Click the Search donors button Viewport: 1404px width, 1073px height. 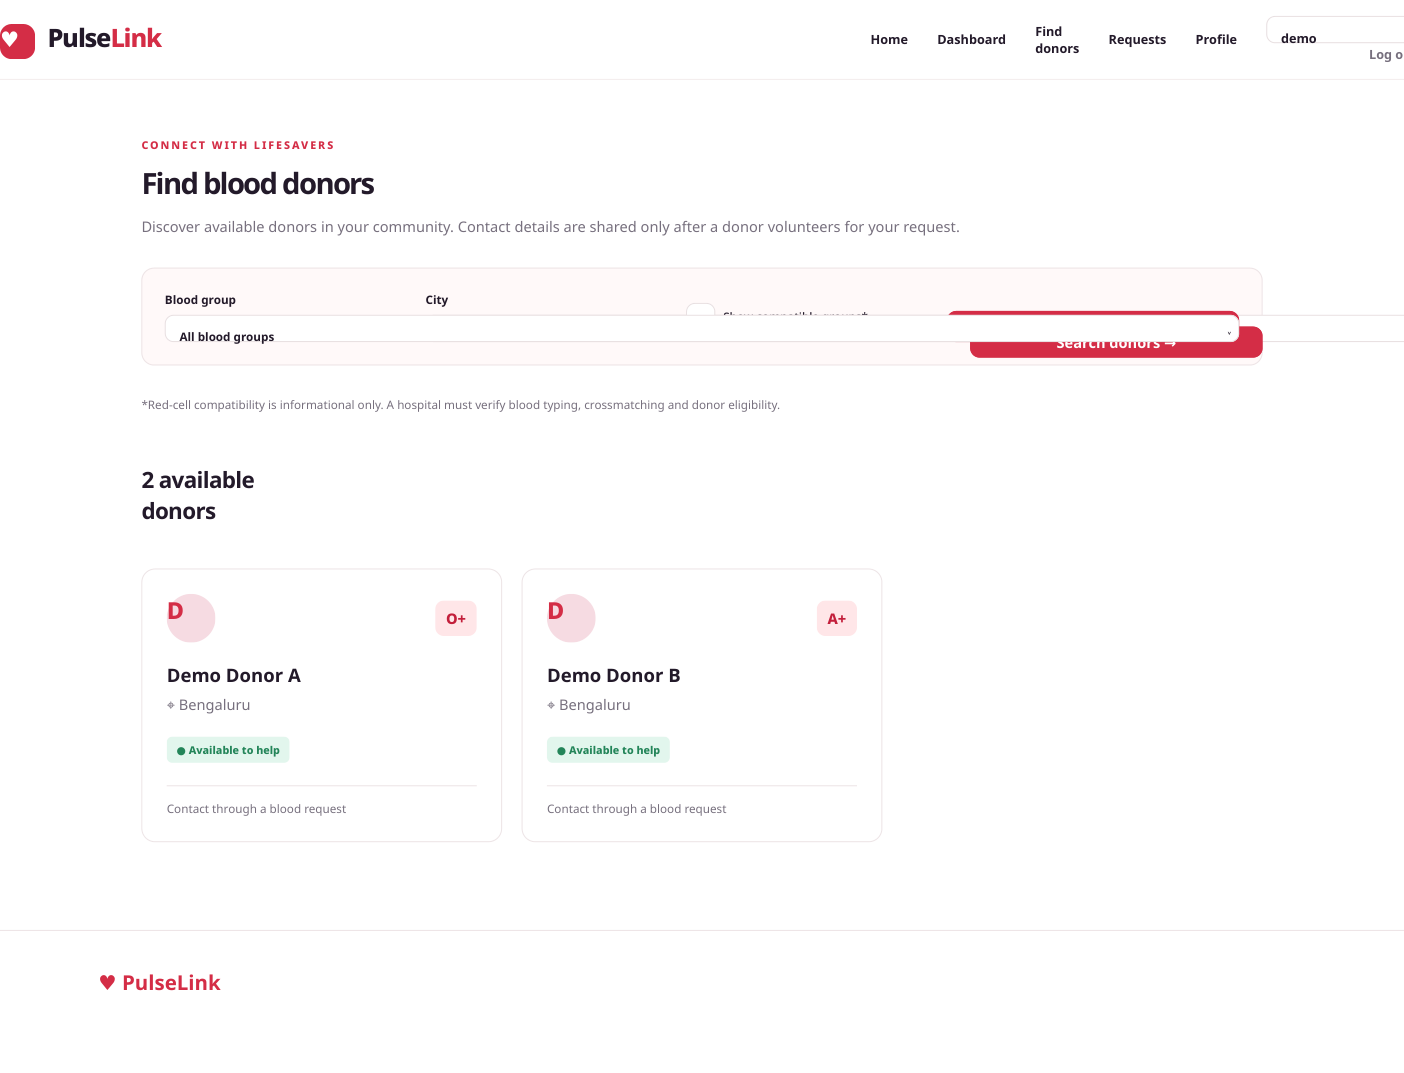click(x=1116, y=343)
